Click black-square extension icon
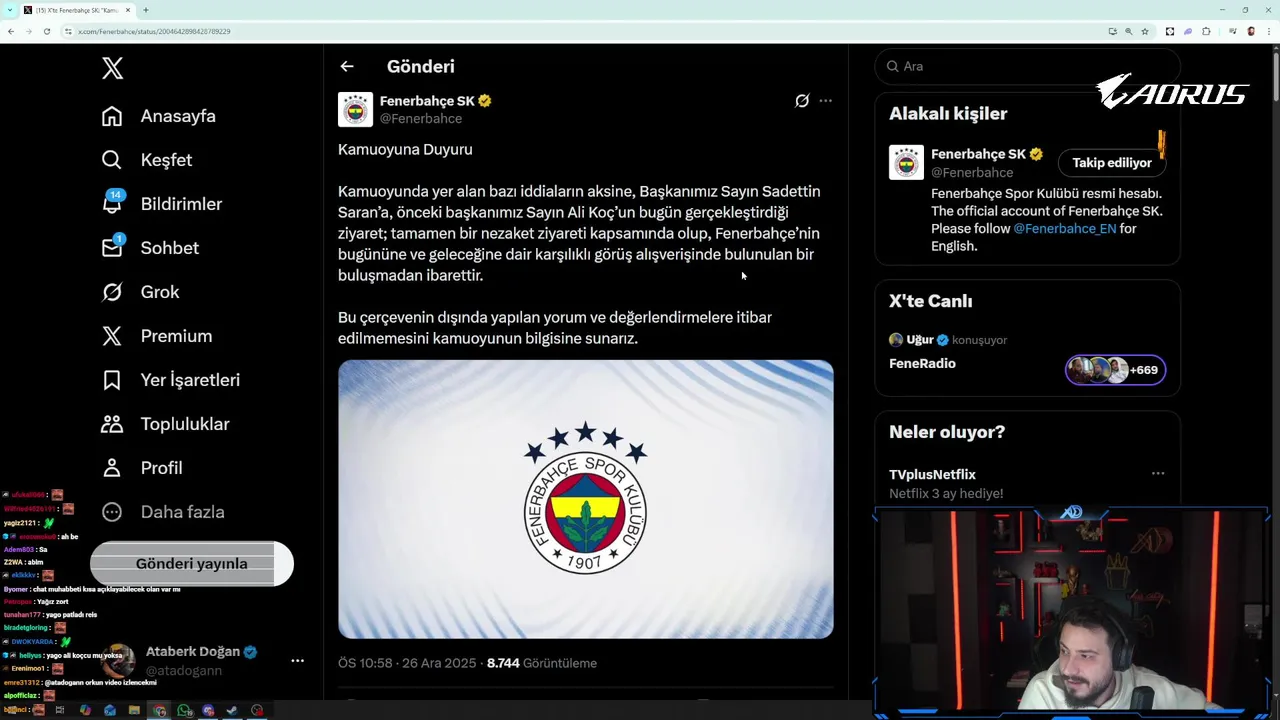Viewport: 1280px width, 720px height. pyautogui.click(x=1170, y=31)
